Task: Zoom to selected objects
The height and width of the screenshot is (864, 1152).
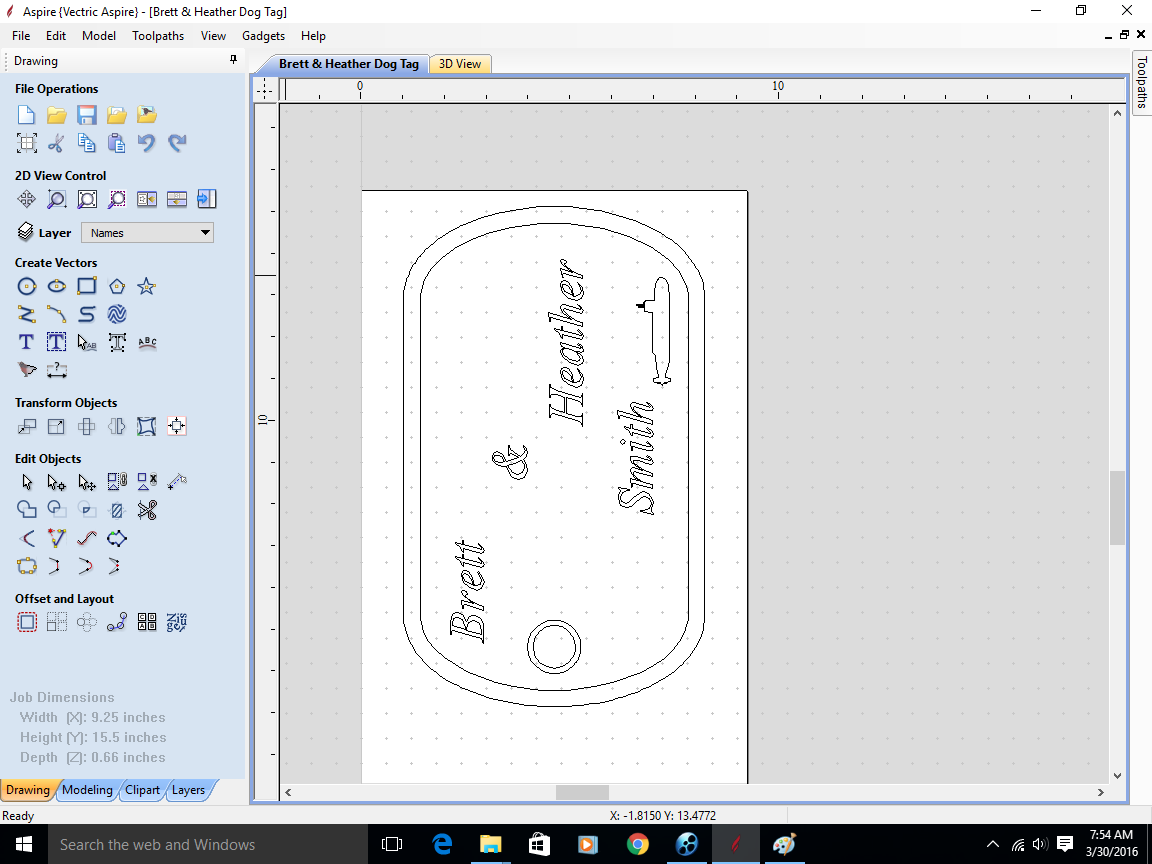Action: point(117,199)
